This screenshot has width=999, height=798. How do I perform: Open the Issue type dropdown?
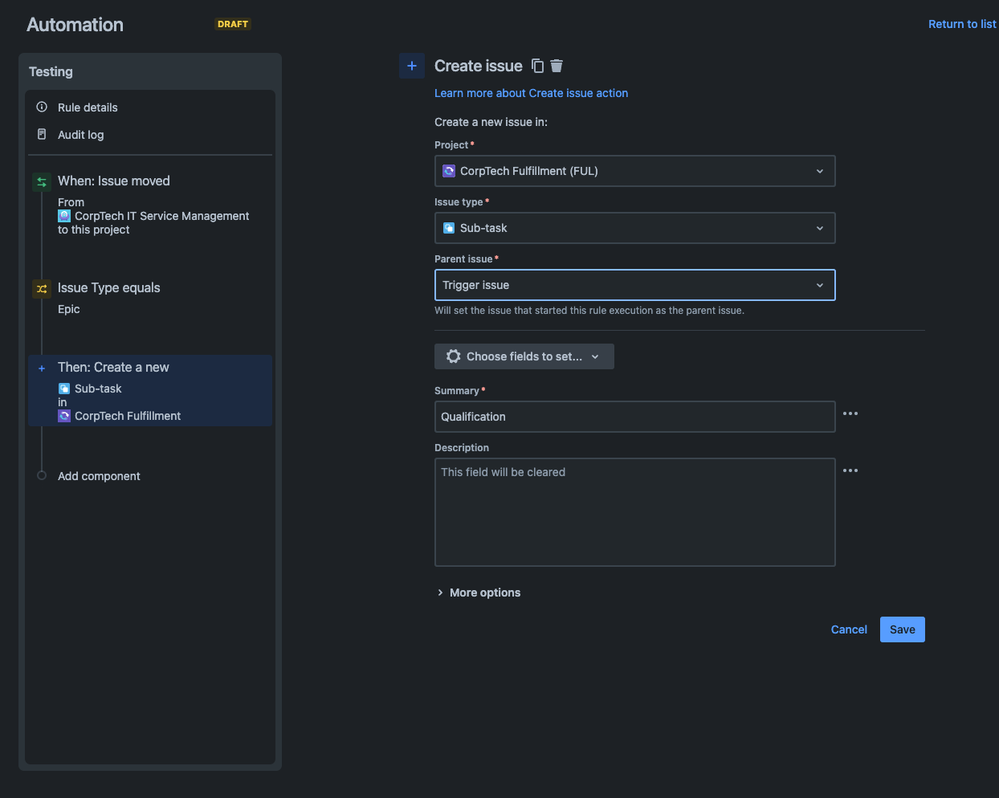635,228
